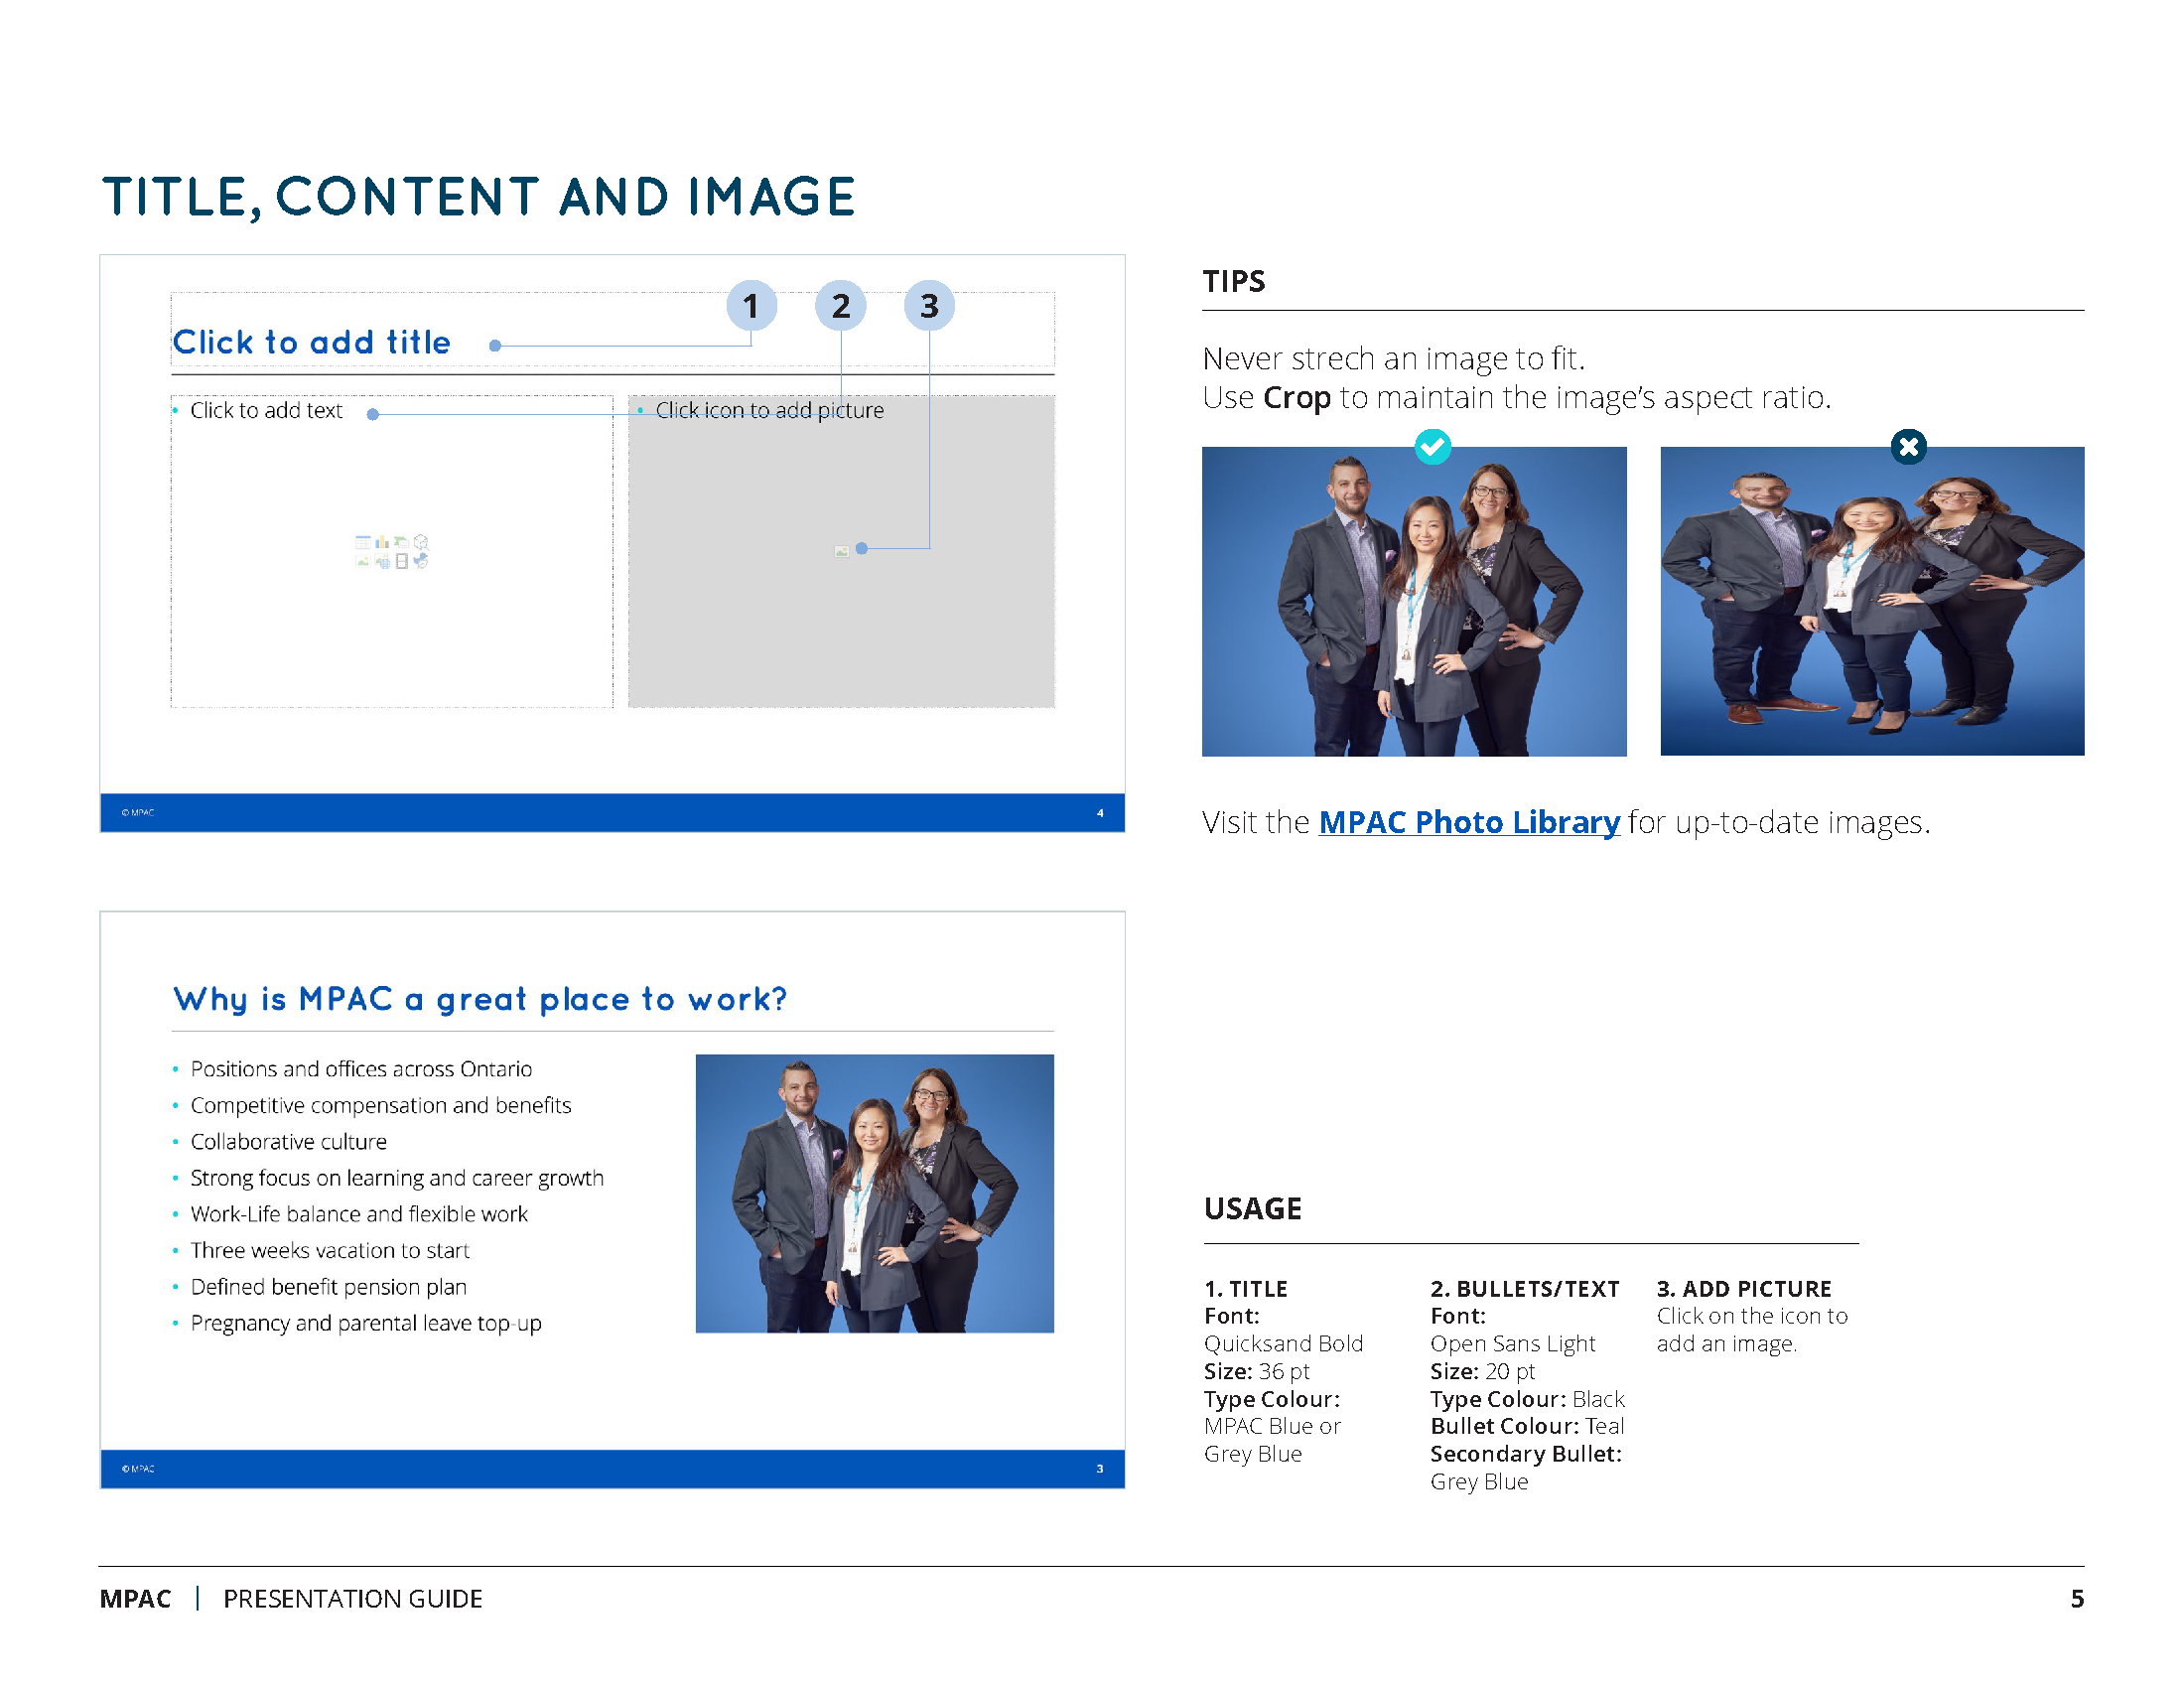Viewport: 2184px width, 1688px height.
Task: Click the dark X badge icon
Action: (x=1908, y=446)
